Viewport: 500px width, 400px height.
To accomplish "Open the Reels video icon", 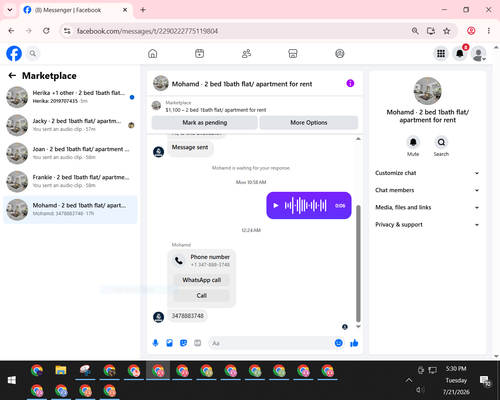I will click(199, 53).
